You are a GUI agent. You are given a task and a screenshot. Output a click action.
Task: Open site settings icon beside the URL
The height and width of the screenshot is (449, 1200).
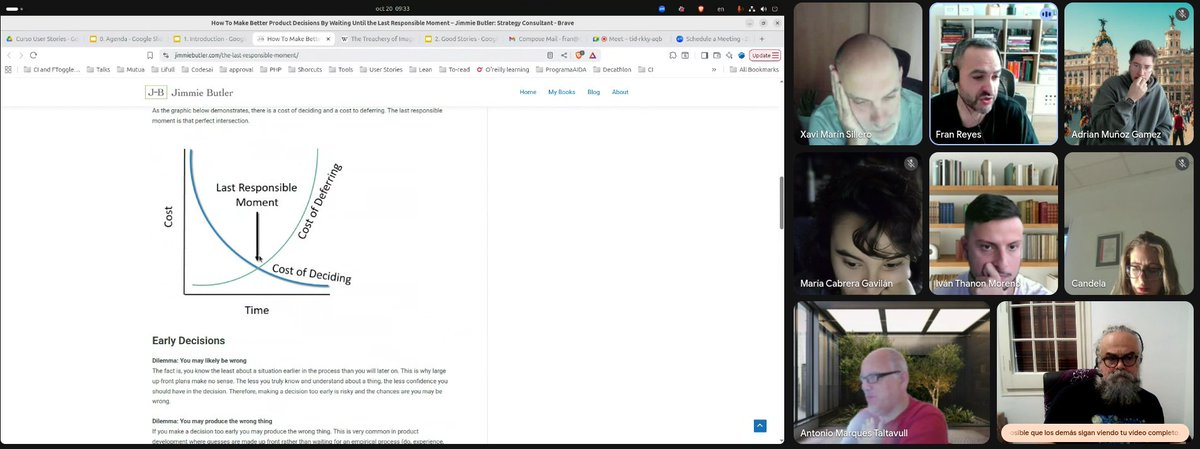(x=166, y=55)
